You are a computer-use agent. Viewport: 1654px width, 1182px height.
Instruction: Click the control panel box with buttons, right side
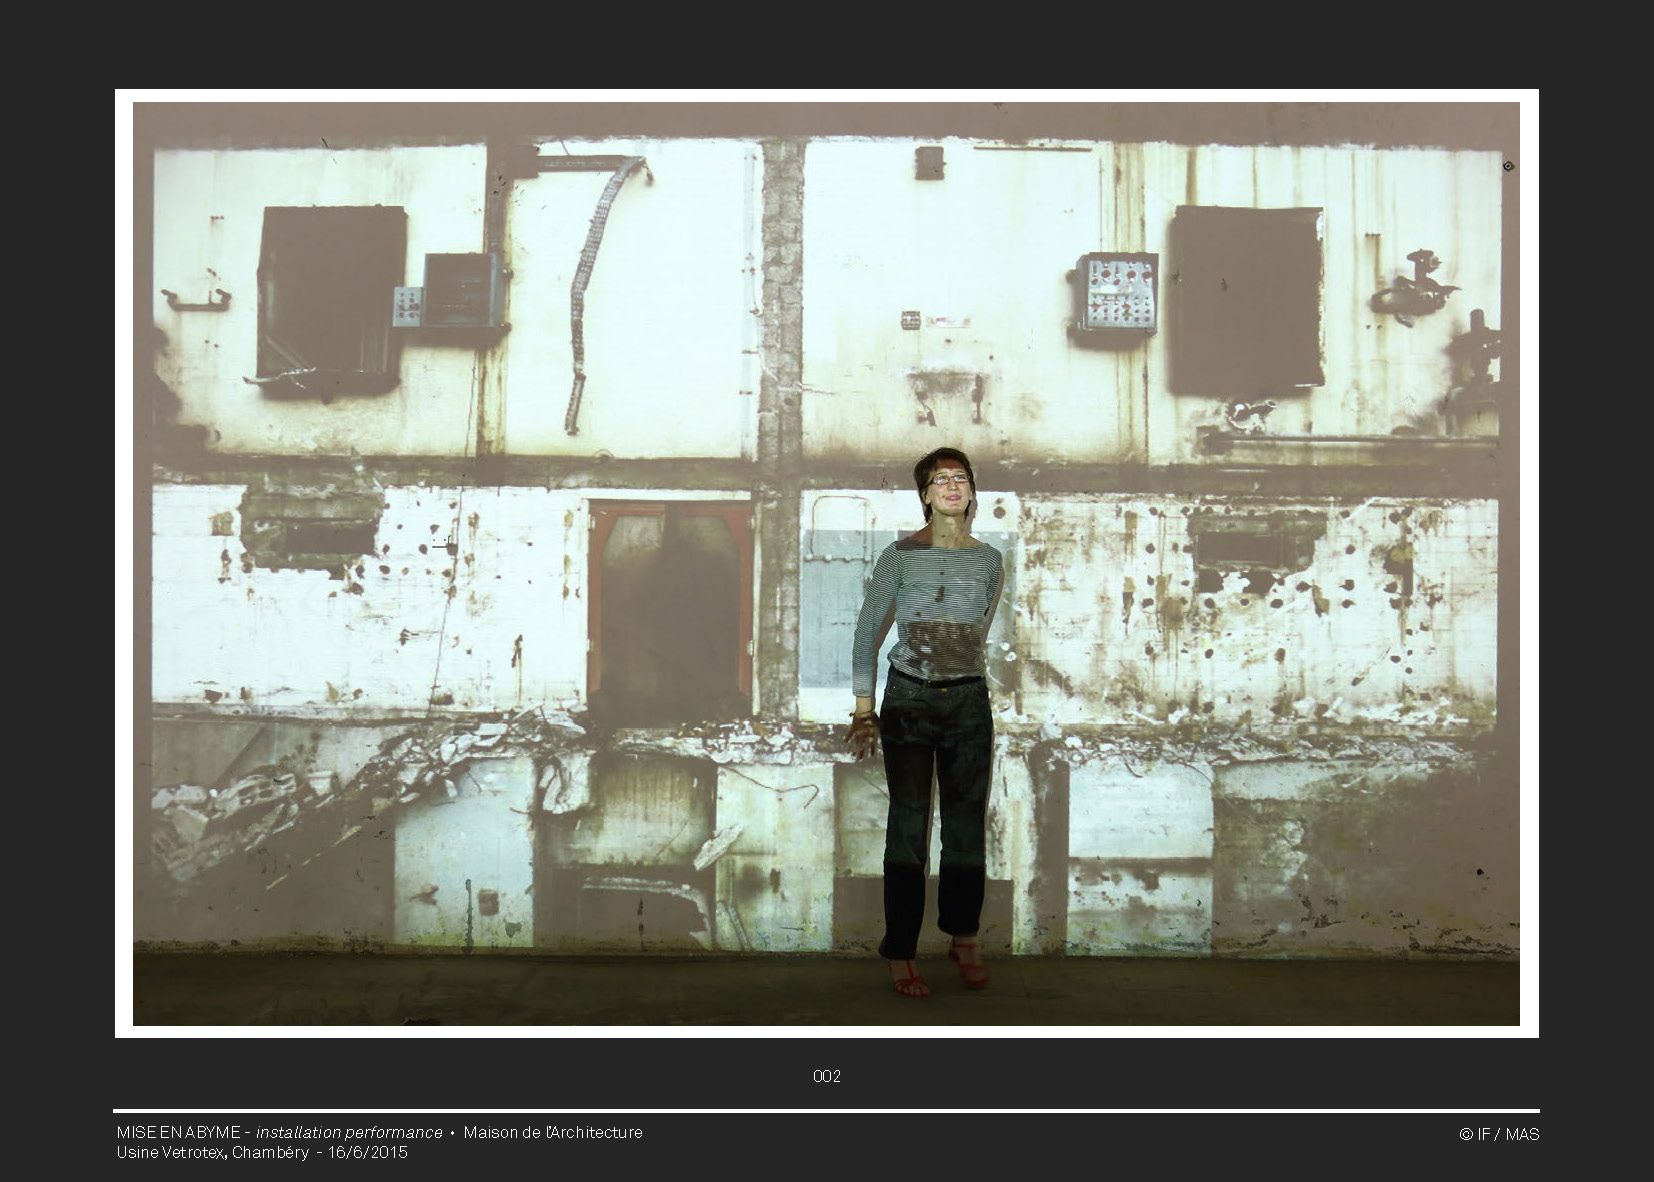tap(1118, 292)
